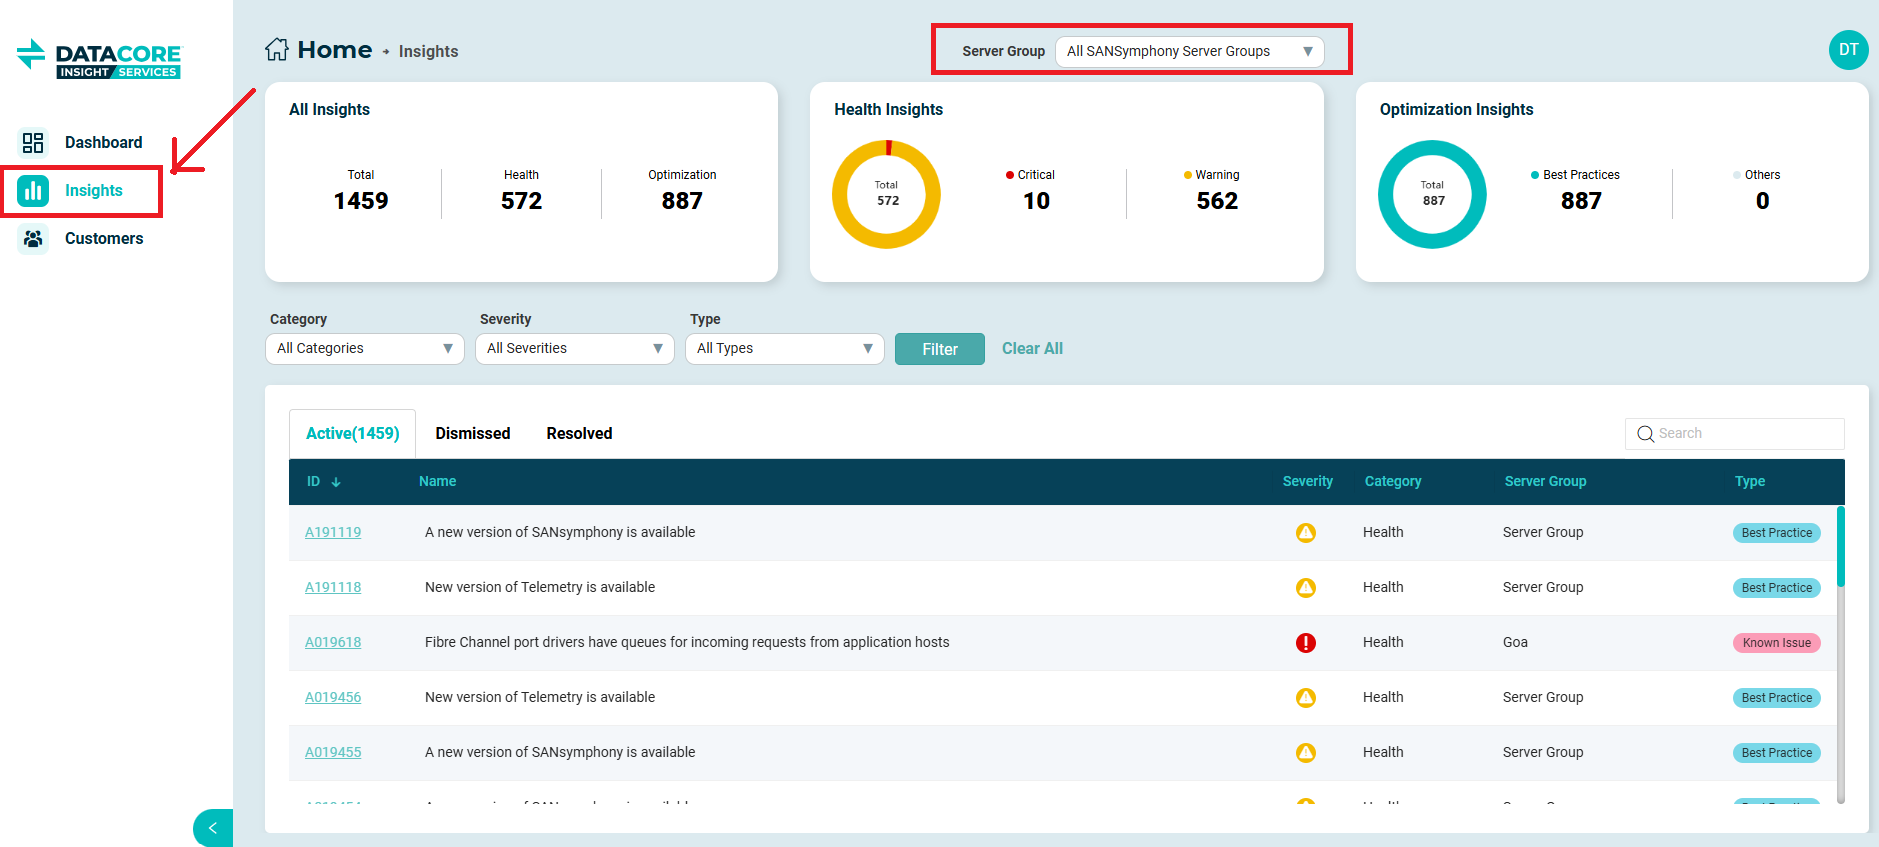Expand the All Types dropdown
Viewport: 1879px width, 847px height.
(x=784, y=348)
